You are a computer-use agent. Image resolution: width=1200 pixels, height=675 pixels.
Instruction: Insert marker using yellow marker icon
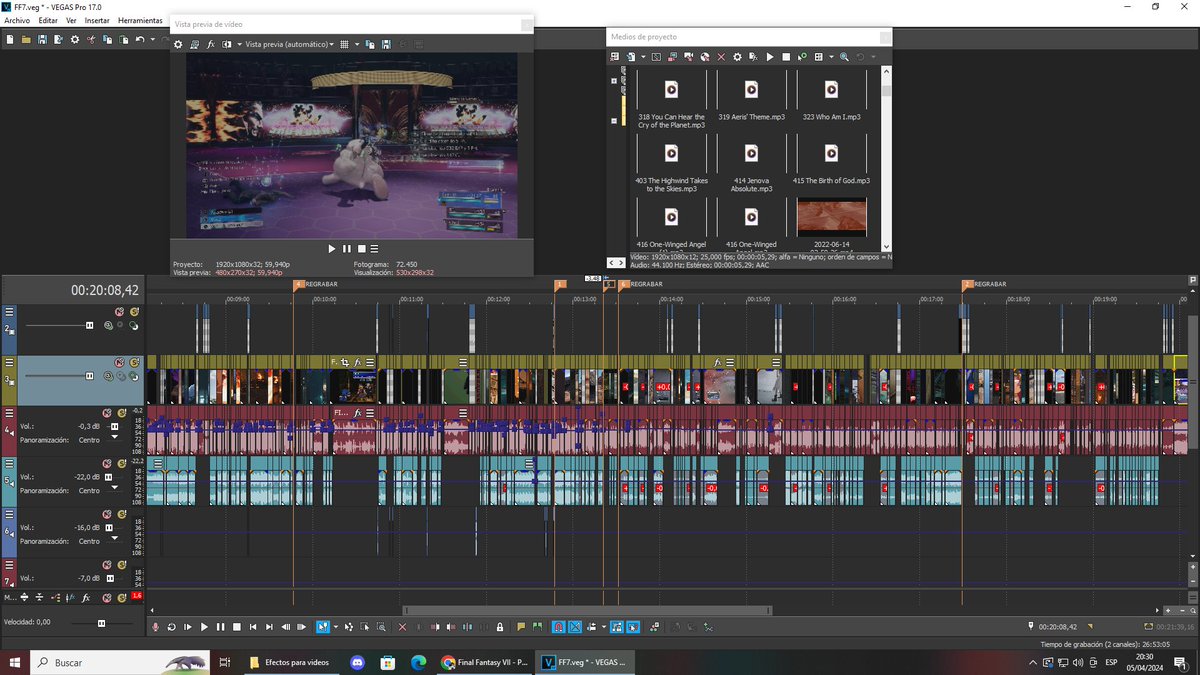521,627
